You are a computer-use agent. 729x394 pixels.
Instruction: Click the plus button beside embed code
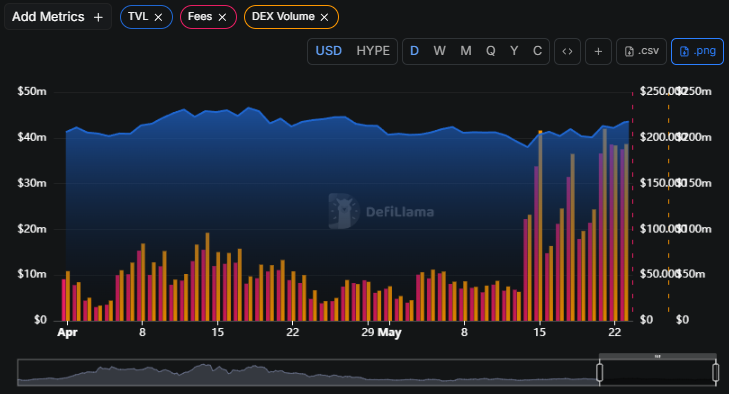598,51
